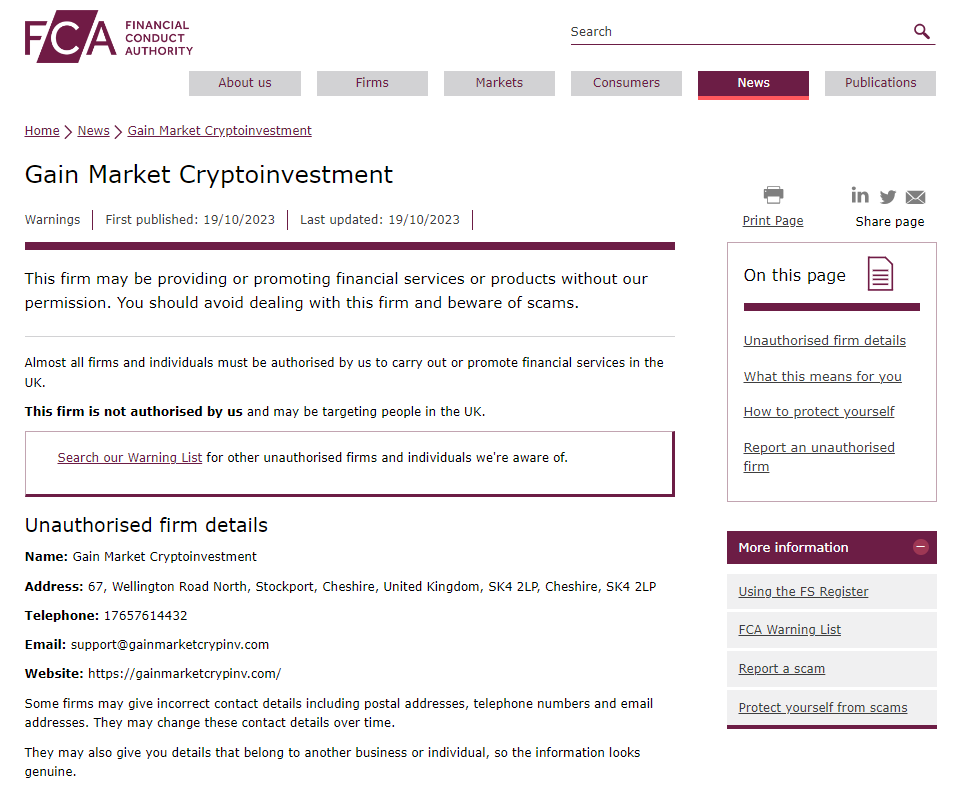Collapse the More information section
The image size is (957, 788).
click(921, 547)
